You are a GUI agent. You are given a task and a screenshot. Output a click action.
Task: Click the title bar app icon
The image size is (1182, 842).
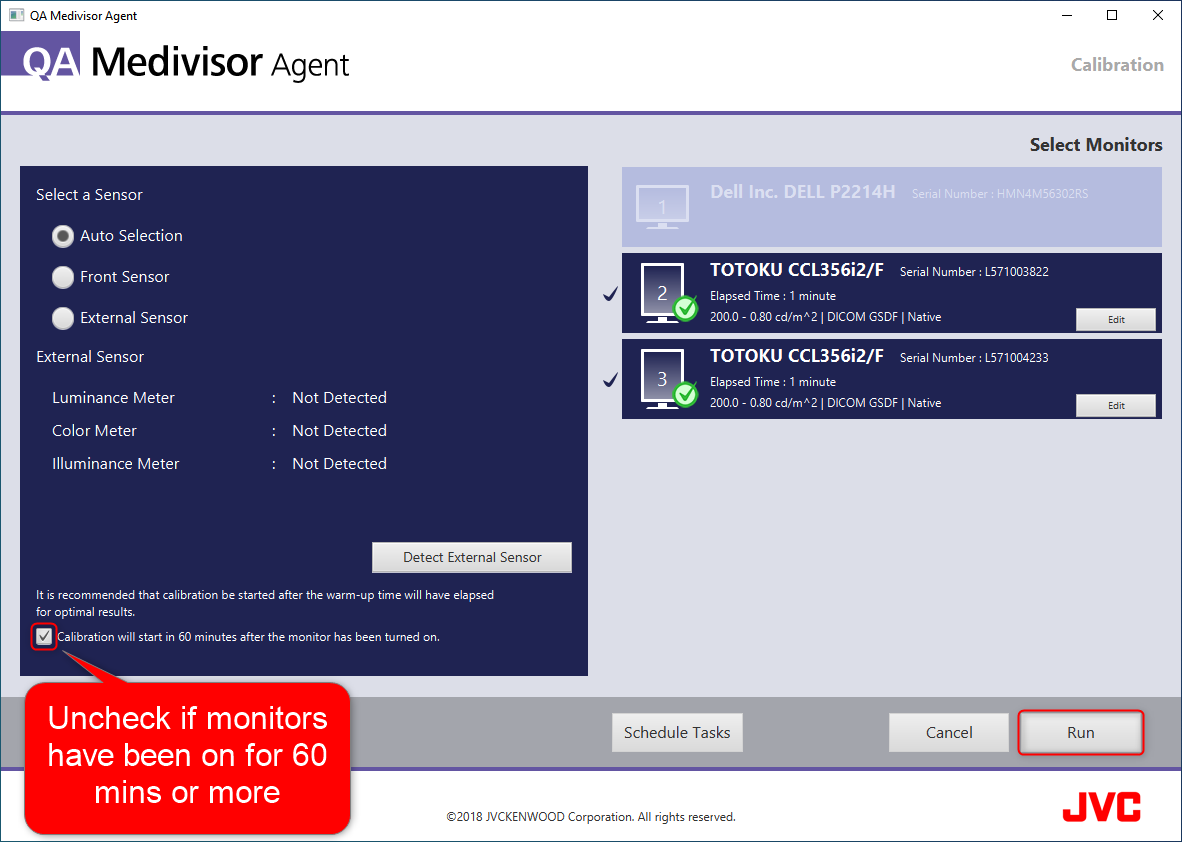[16, 15]
